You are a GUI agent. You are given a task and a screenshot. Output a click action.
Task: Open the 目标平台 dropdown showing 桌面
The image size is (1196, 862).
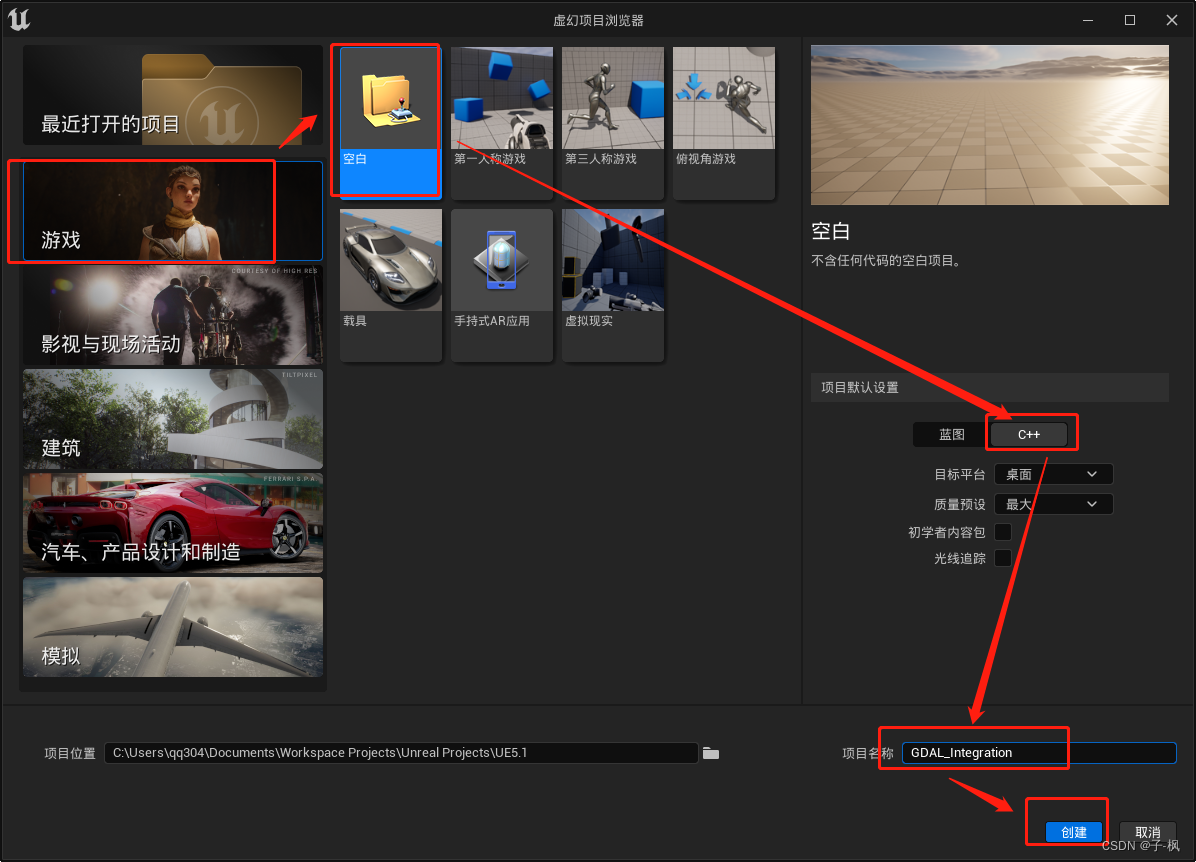point(1053,474)
